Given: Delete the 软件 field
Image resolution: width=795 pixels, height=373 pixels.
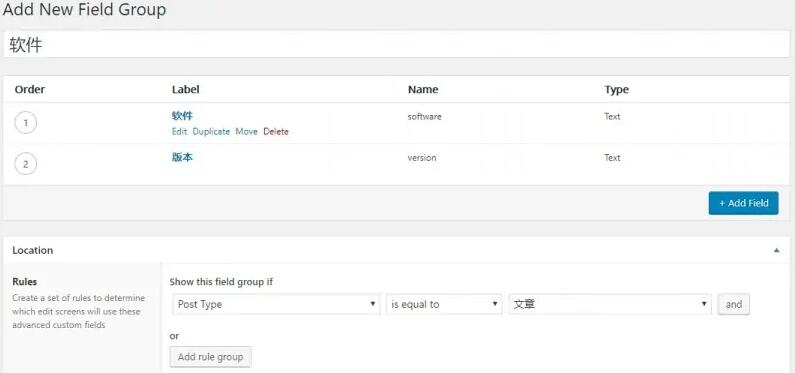Looking at the screenshot, I should coord(276,132).
